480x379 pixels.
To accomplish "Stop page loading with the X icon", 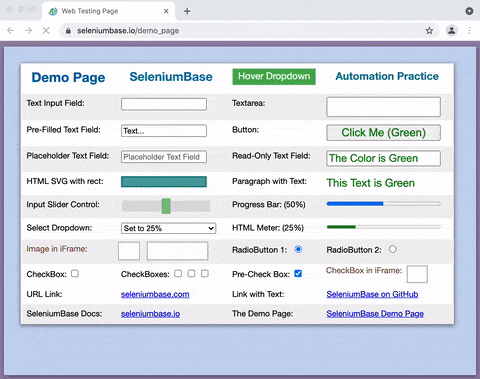I will click(x=46, y=31).
